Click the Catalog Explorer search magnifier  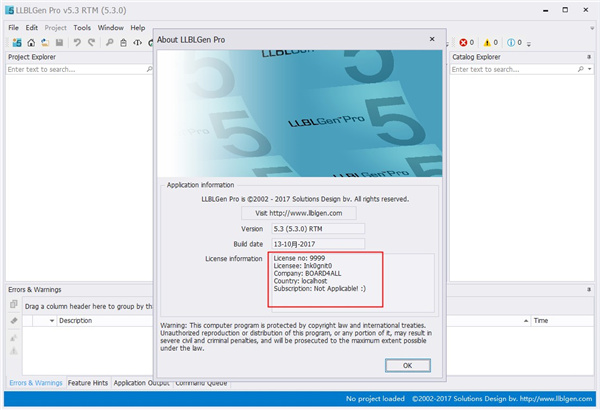click(x=581, y=69)
